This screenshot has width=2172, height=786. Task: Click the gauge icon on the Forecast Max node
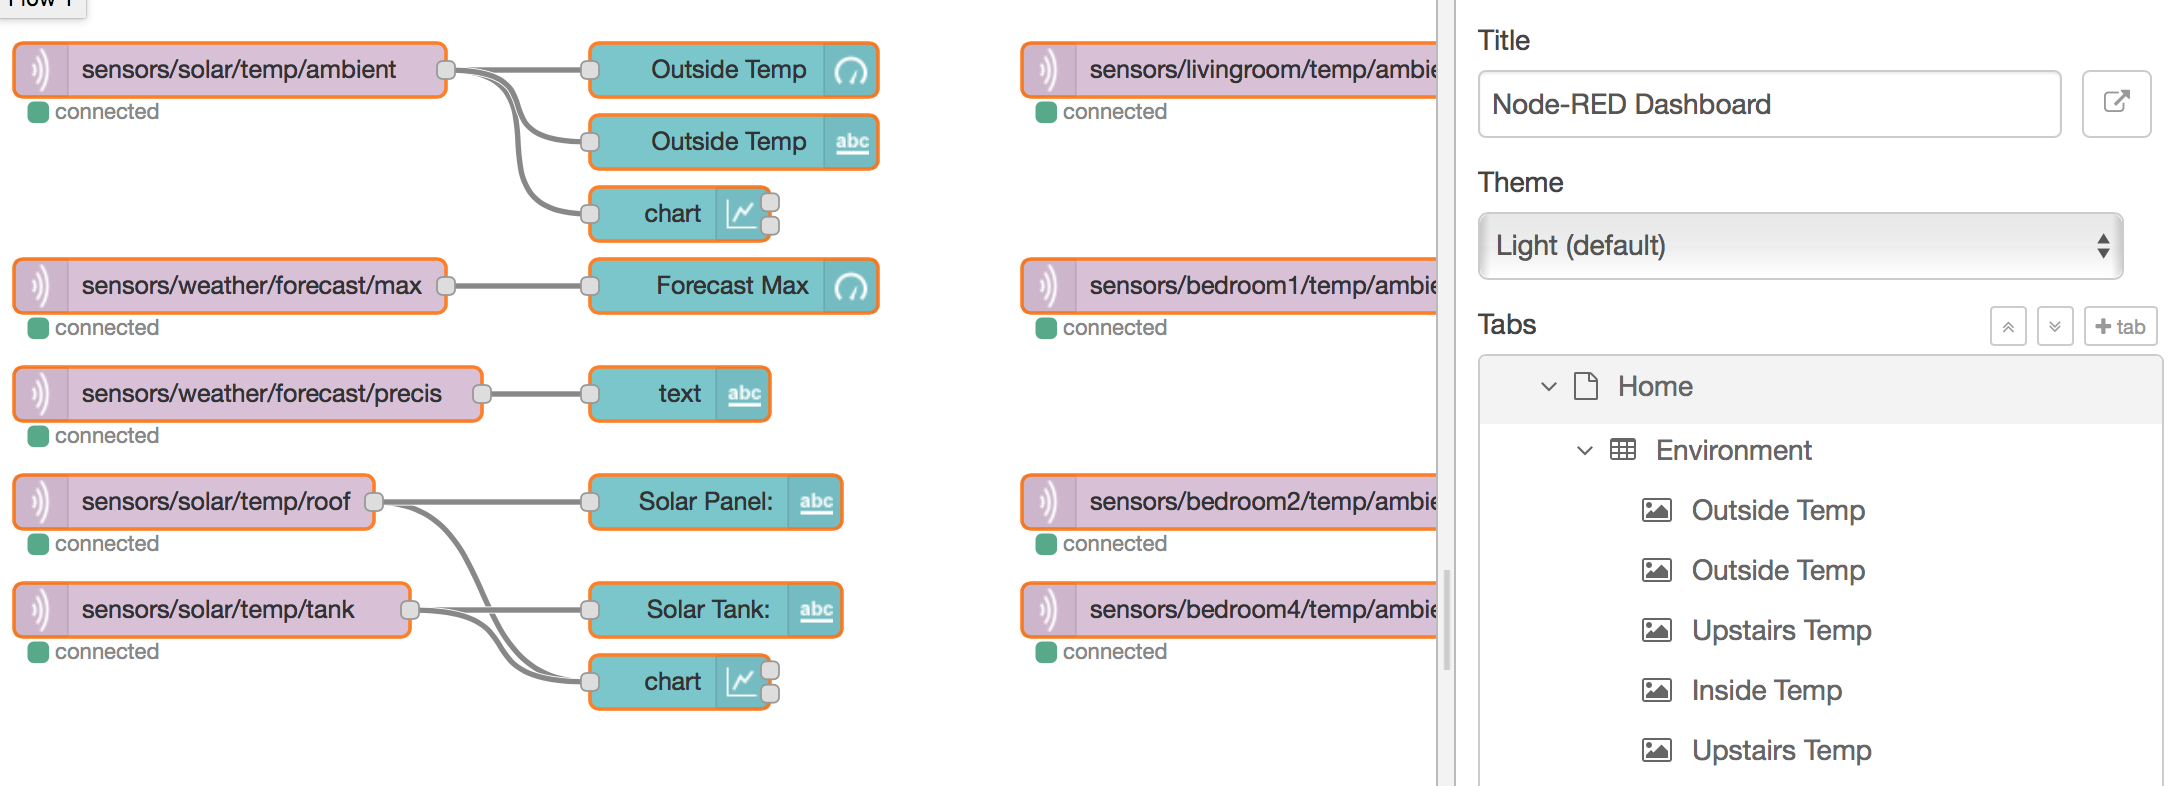tap(851, 286)
